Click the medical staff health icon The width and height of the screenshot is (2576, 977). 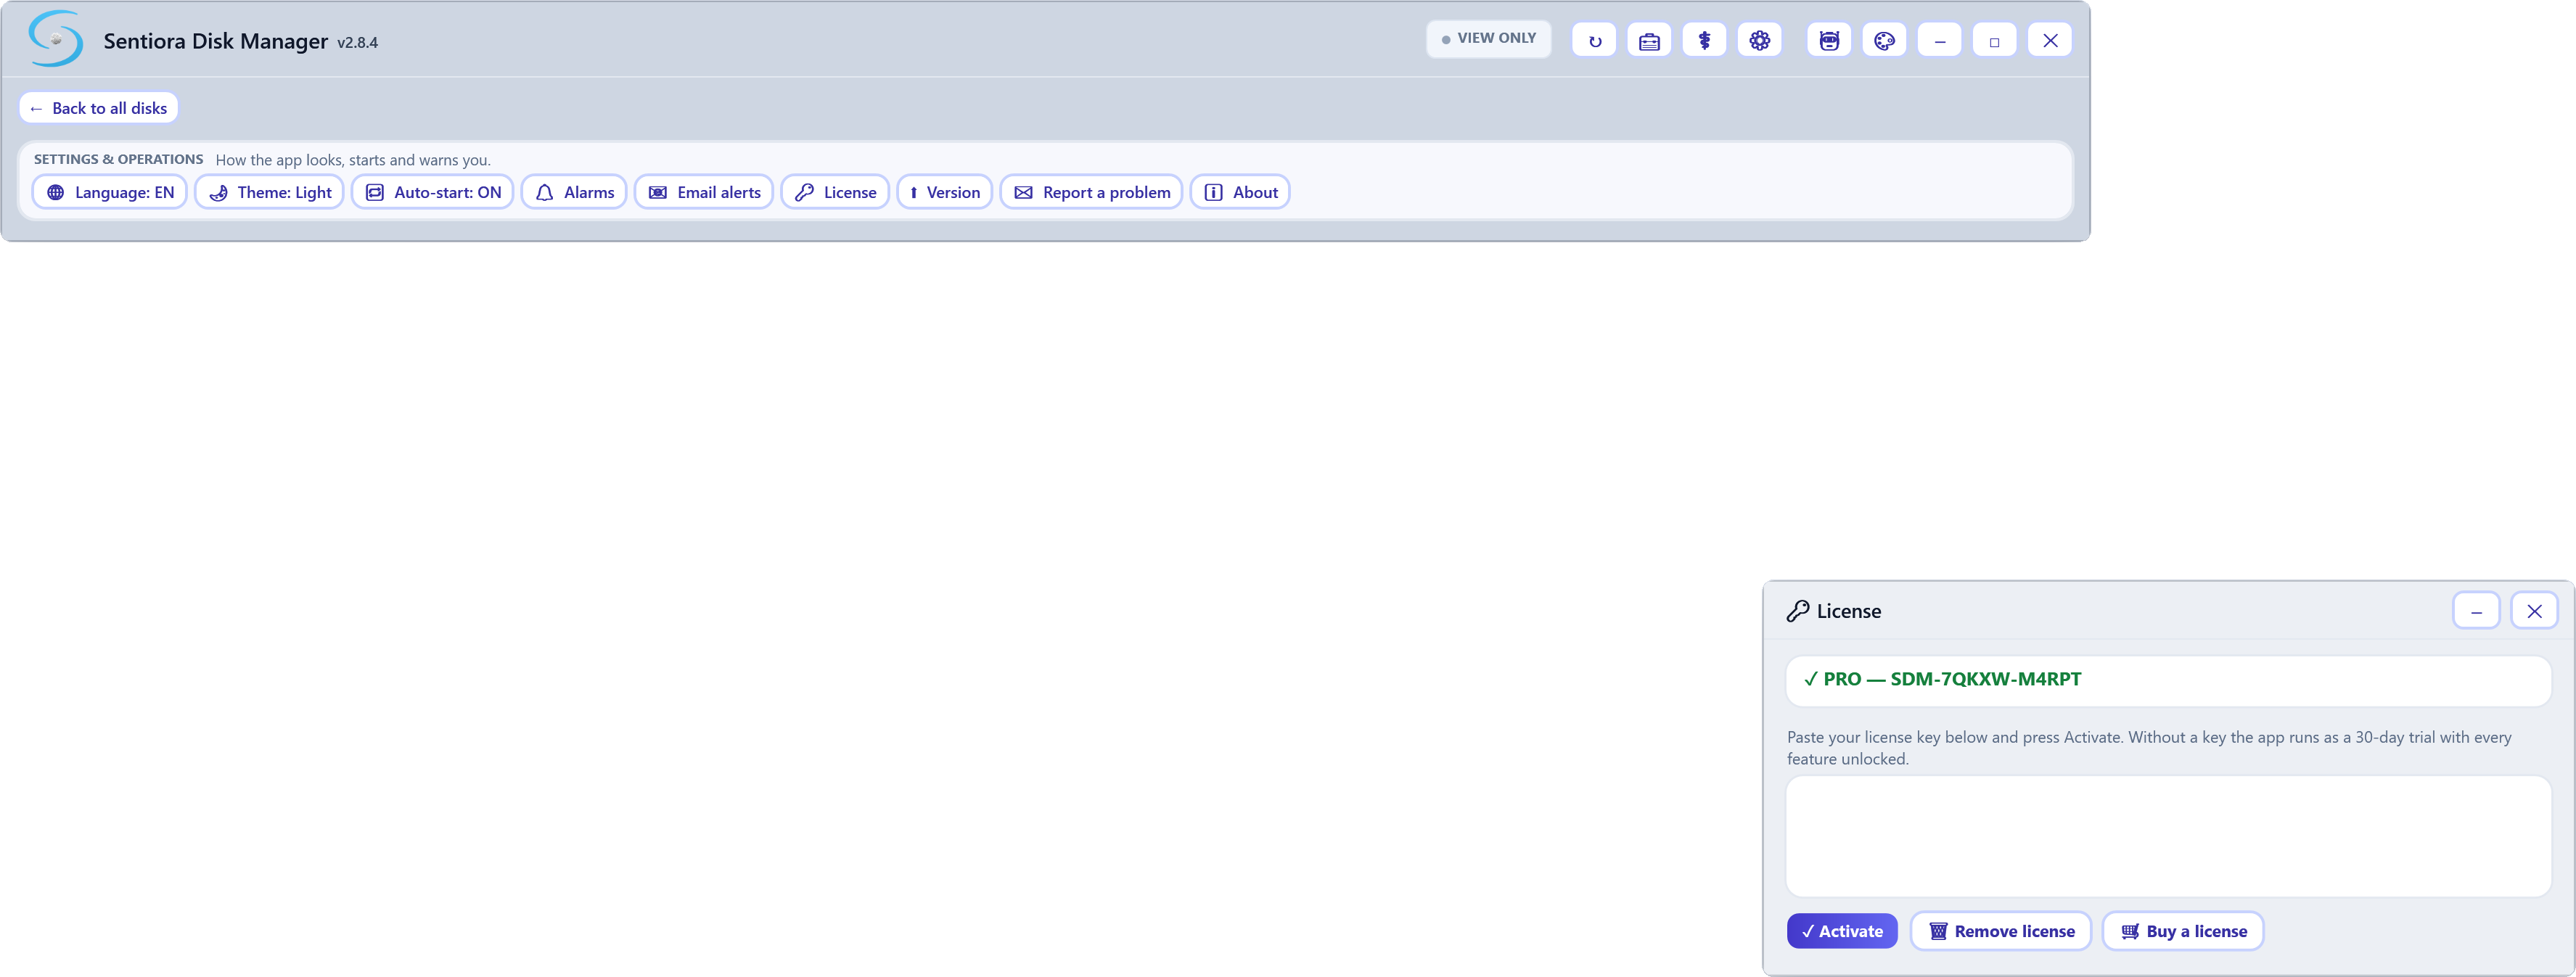pyautogui.click(x=1704, y=41)
